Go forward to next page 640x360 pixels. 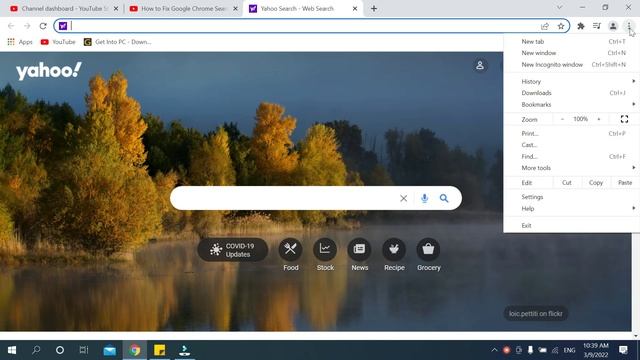(27, 26)
